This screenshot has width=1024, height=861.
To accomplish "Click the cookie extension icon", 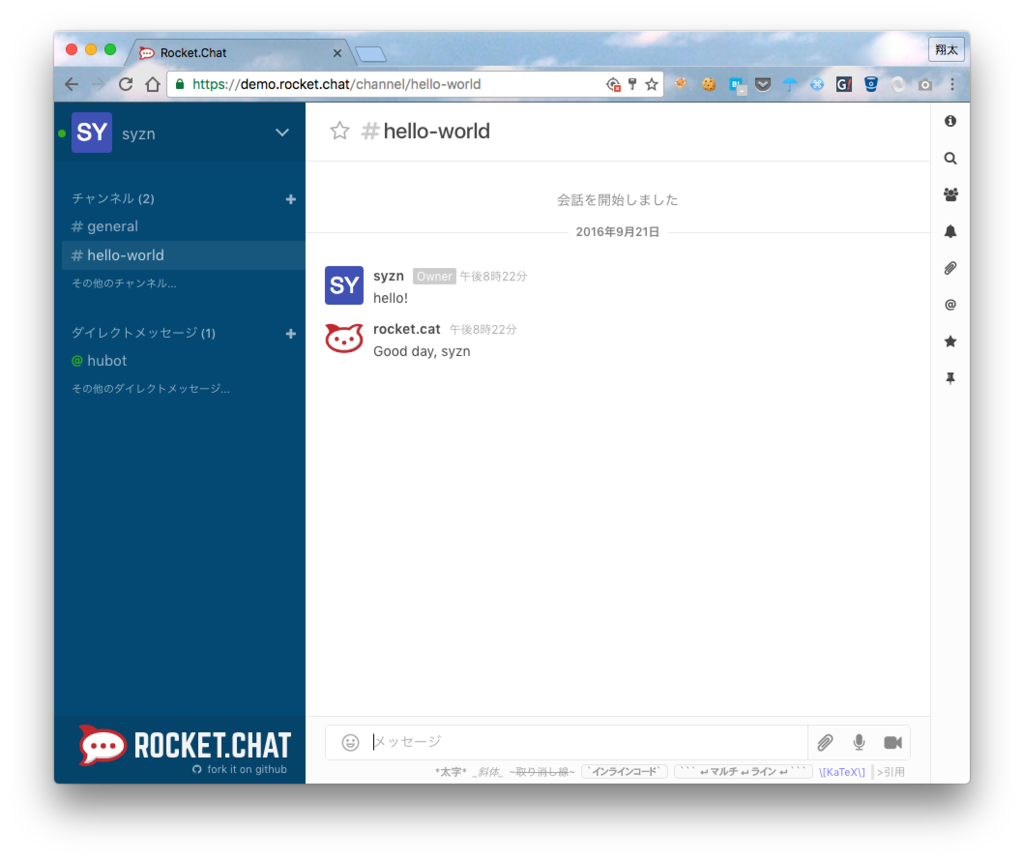I will tap(709, 84).
